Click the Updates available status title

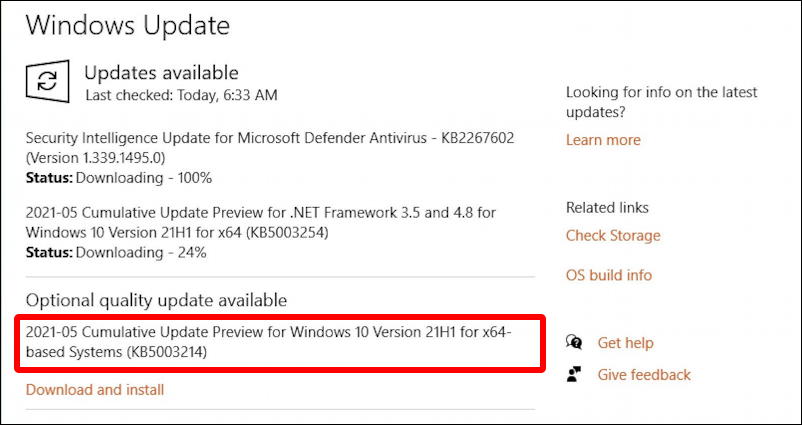pos(161,73)
